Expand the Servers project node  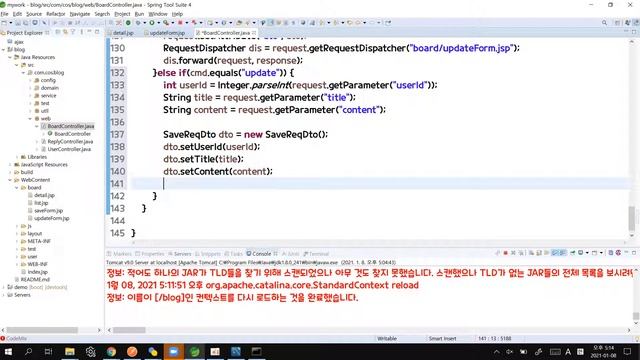click(4, 295)
